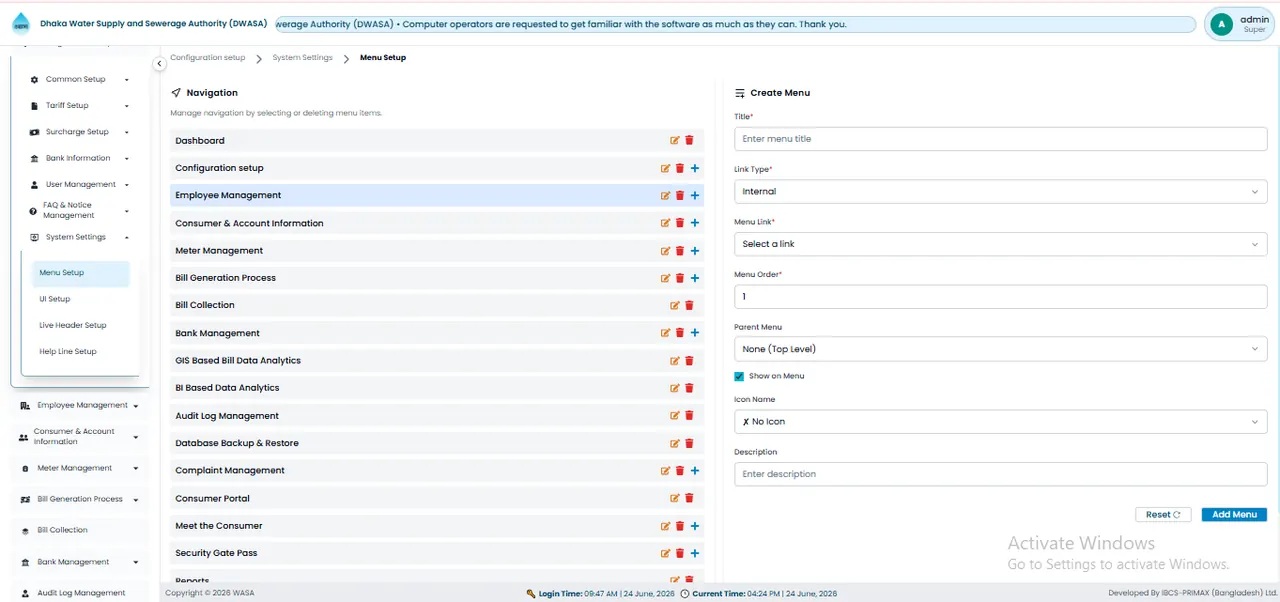This screenshot has height=602, width=1280.
Task: Open the Icon Name dropdown
Action: [1001, 422]
